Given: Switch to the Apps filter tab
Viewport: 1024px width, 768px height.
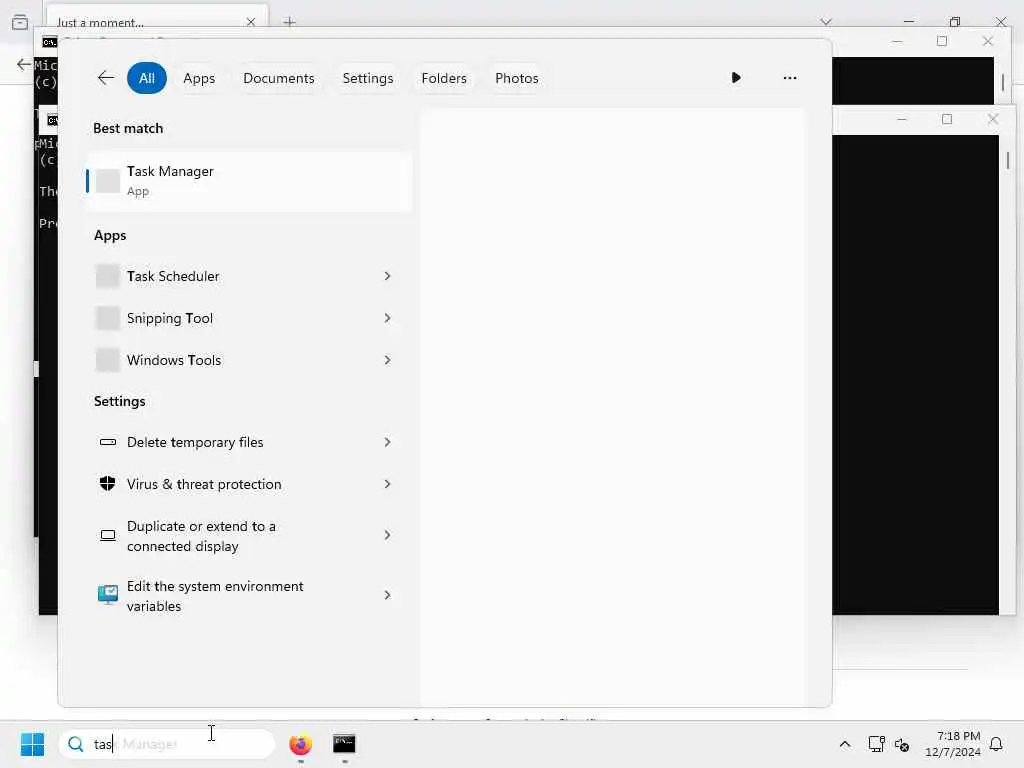Looking at the screenshot, I should [199, 78].
